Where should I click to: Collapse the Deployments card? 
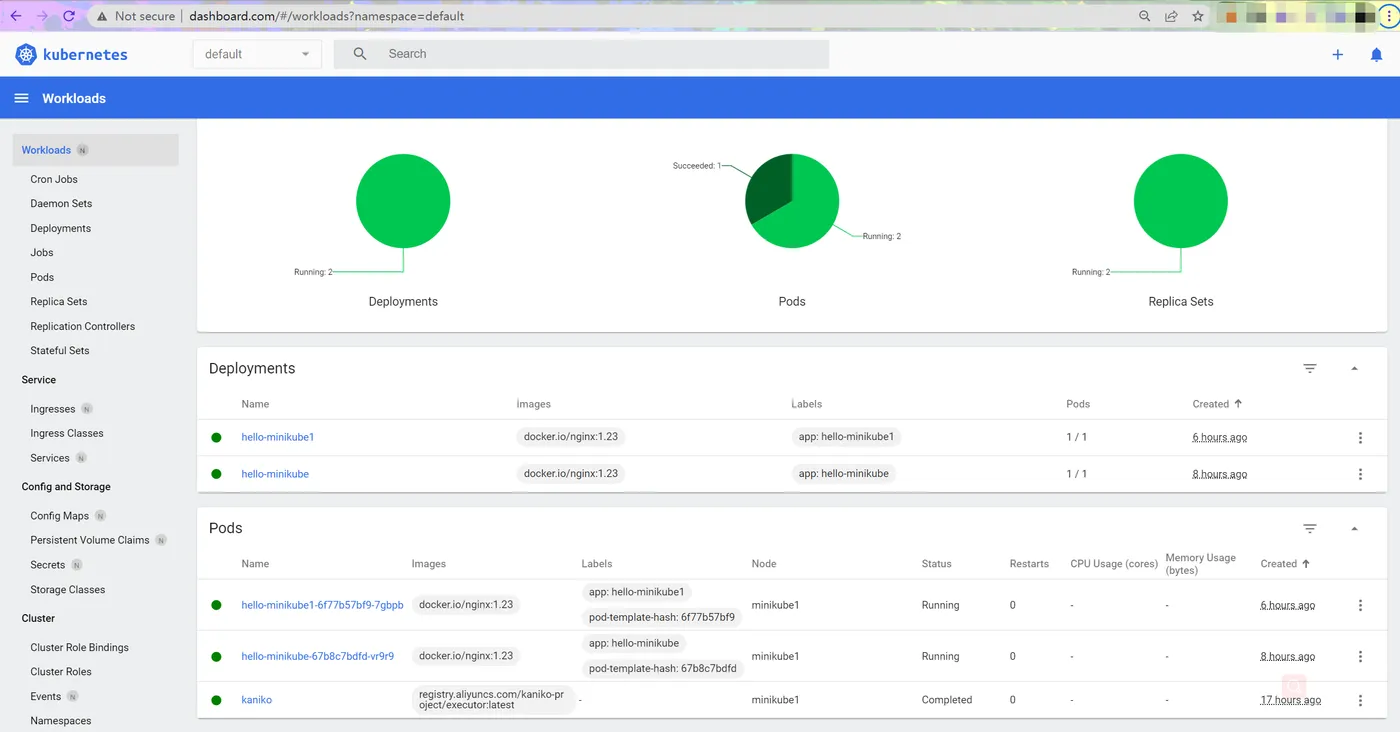tap(1355, 368)
